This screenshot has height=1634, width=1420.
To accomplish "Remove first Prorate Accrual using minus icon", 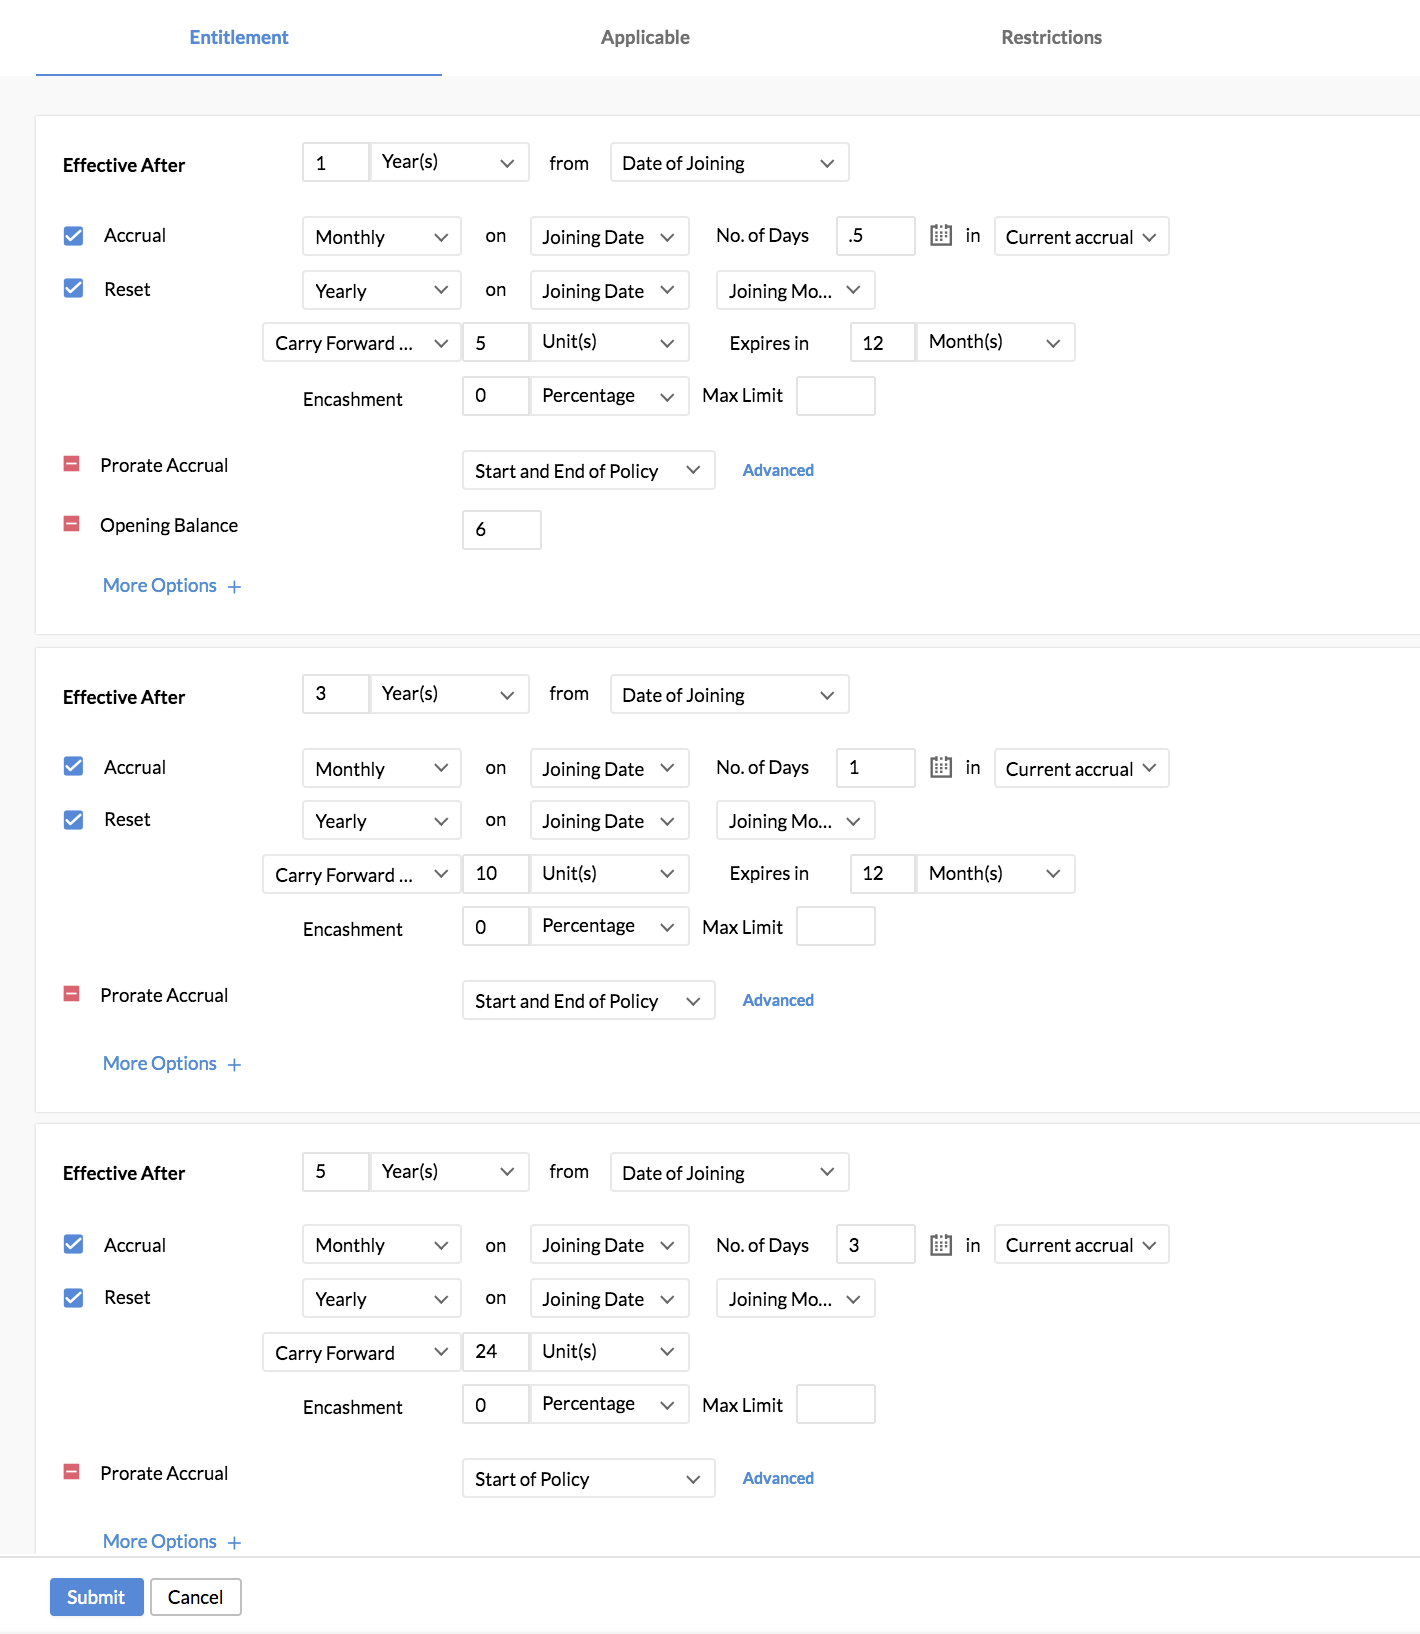I will point(72,464).
